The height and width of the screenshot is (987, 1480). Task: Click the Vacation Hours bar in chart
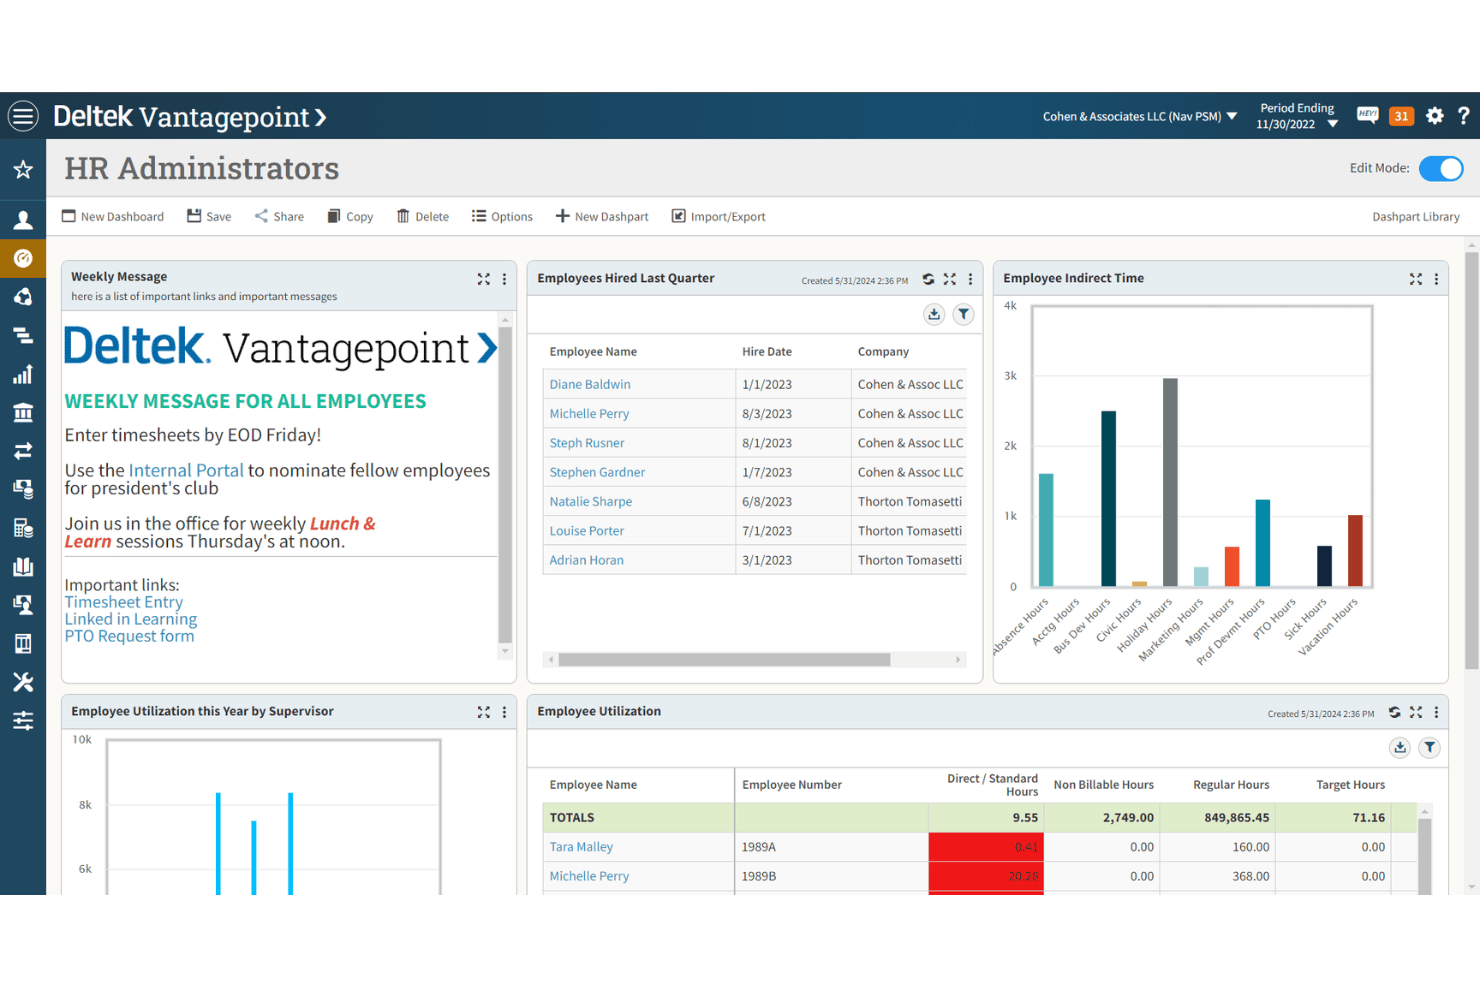point(1355,550)
